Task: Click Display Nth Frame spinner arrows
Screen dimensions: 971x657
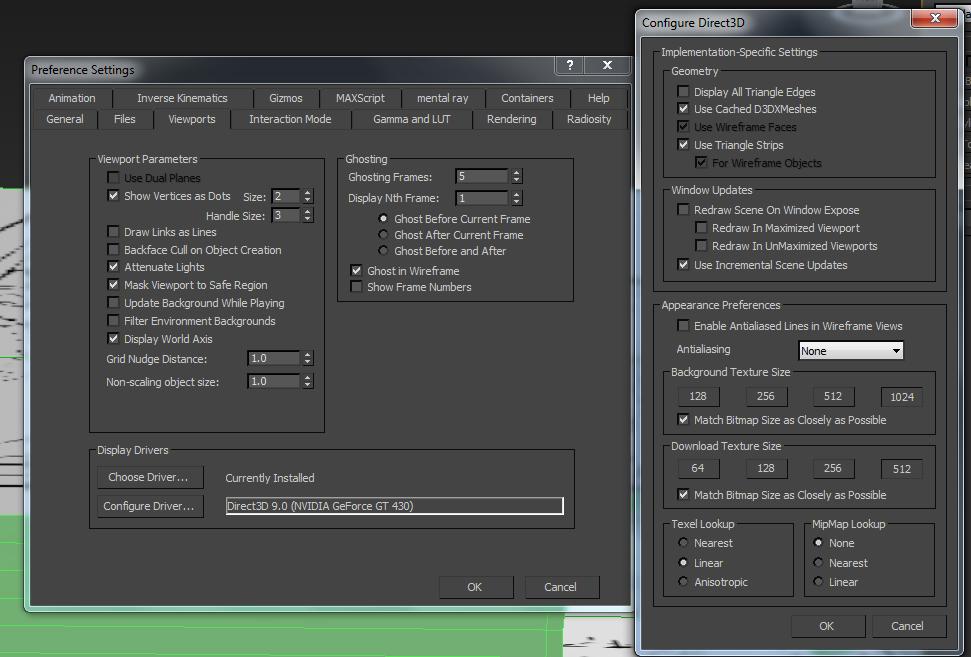Action: (x=516, y=198)
